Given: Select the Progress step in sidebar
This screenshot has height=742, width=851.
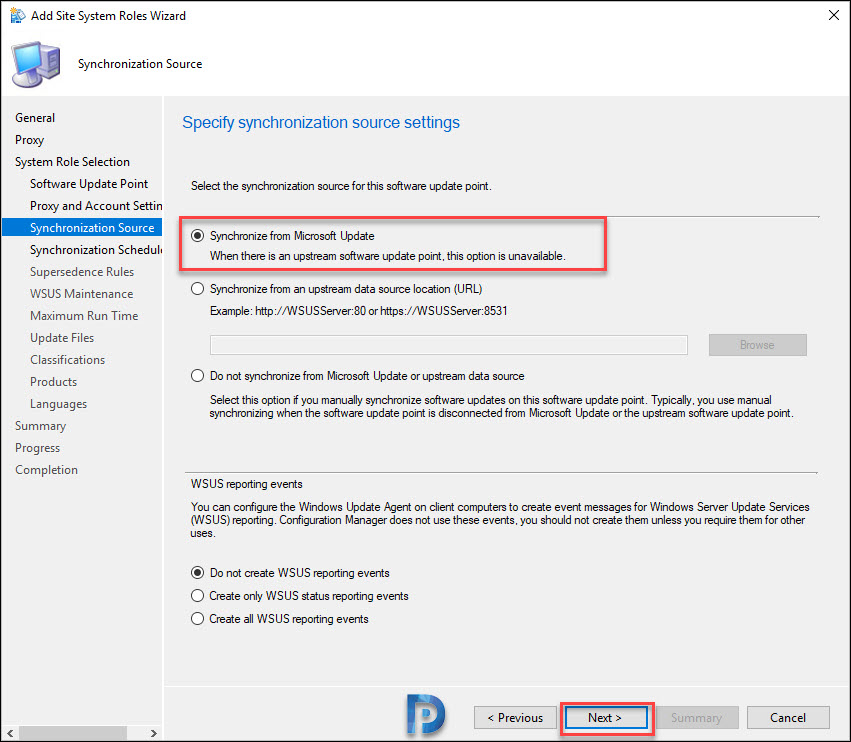Looking at the screenshot, I should point(37,448).
